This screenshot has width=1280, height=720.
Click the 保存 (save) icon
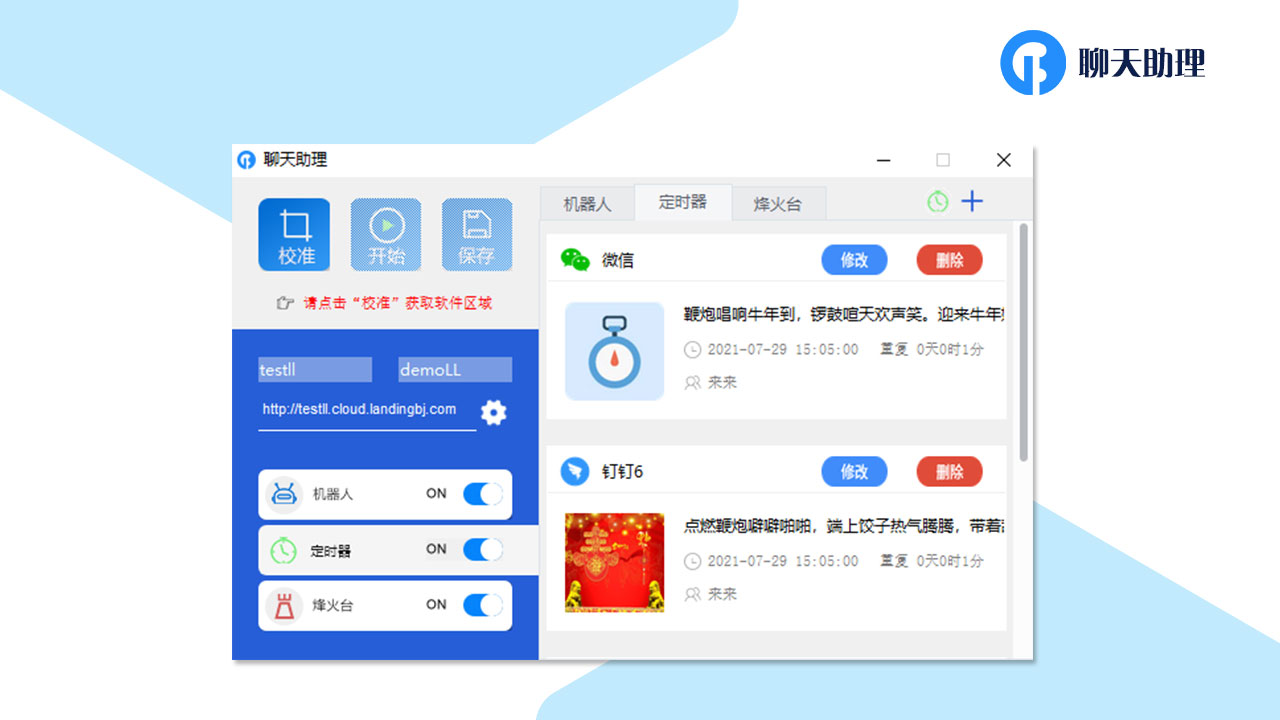tap(477, 234)
